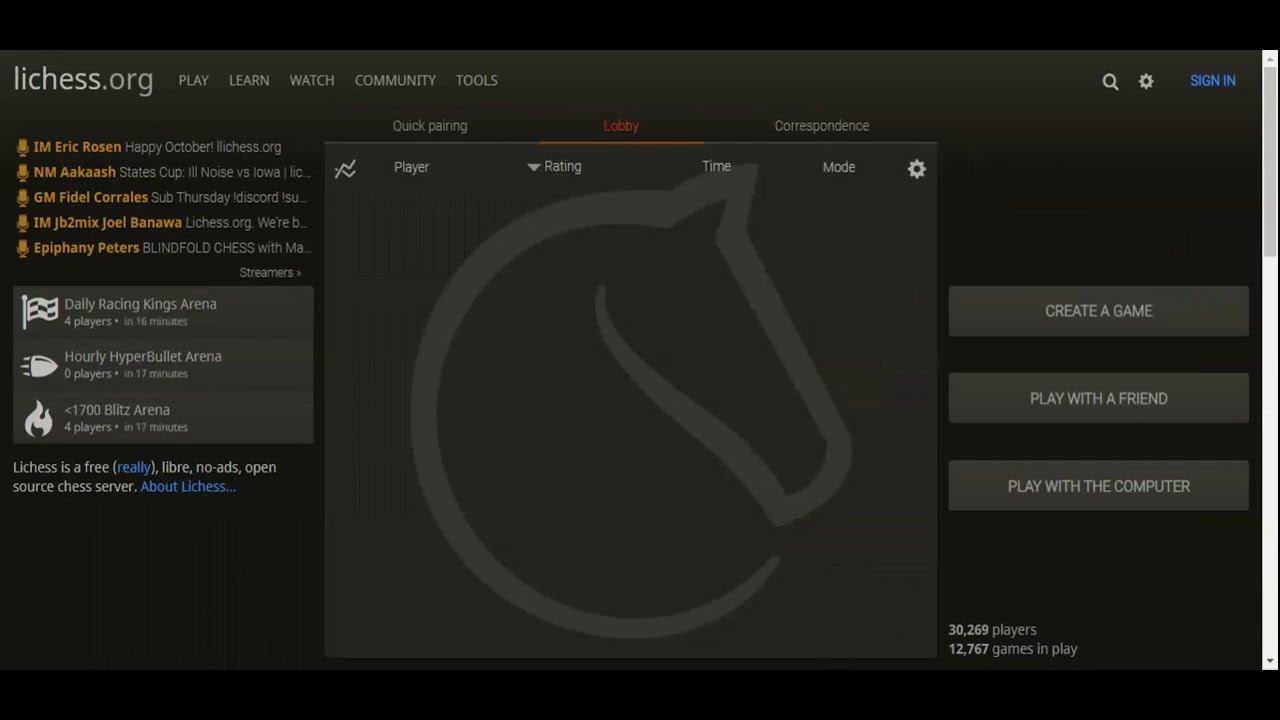Open IM Jb2mix Joel Banawa stream
The height and width of the screenshot is (720, 1280).
pos(170,223)
